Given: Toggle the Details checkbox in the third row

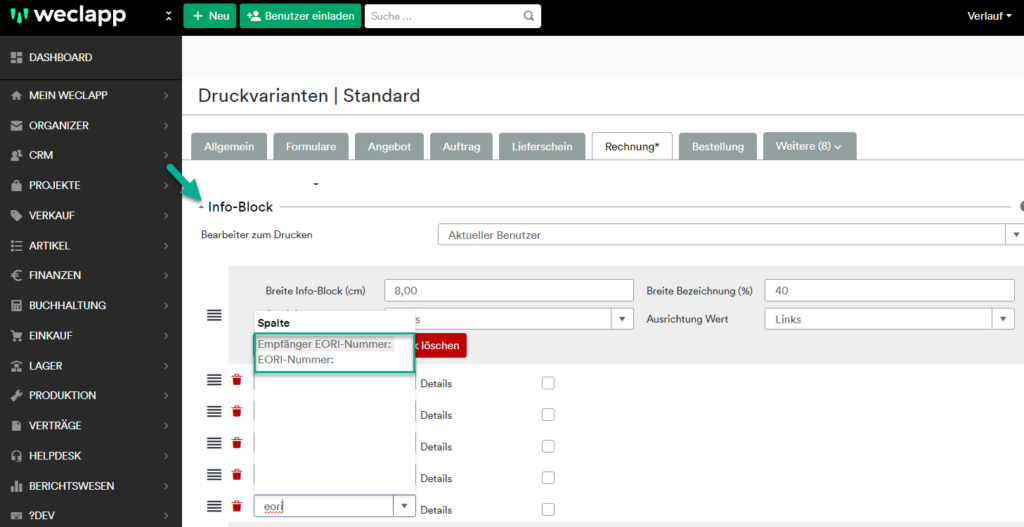Looking at the screenshot, I should [548, 446].
